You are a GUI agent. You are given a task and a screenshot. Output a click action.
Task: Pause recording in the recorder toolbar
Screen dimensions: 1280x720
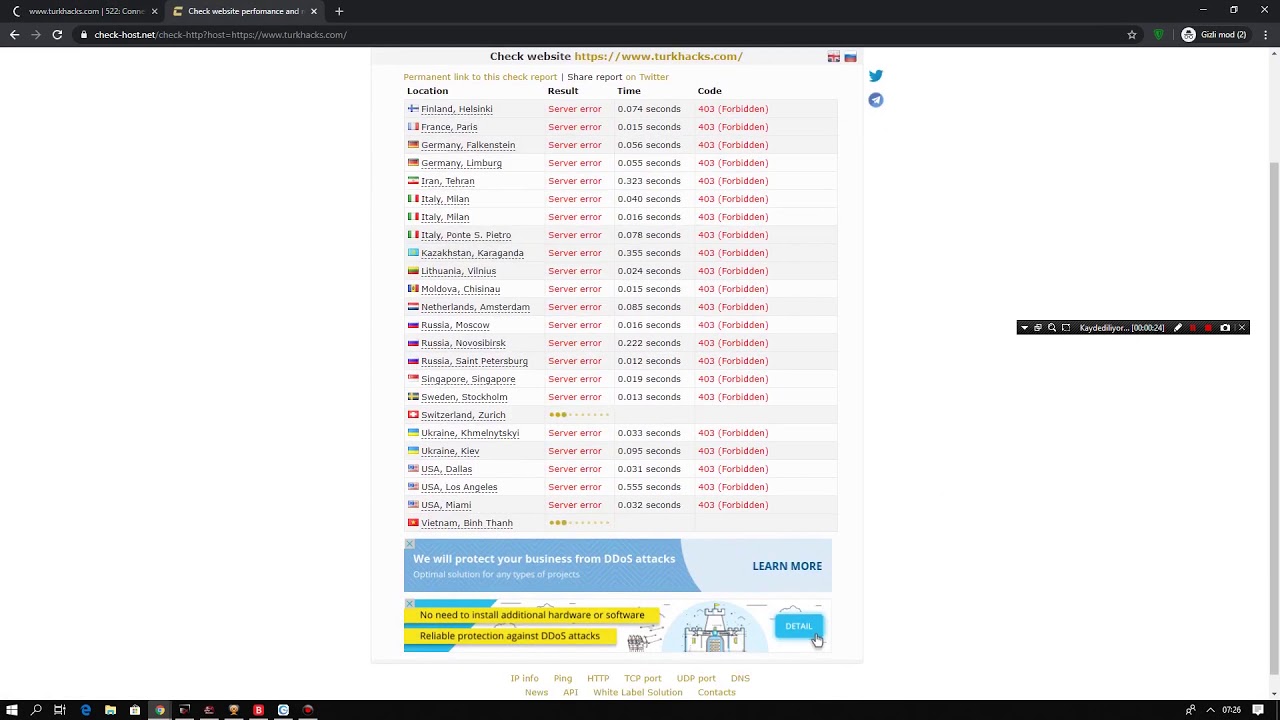[1192, 328]
